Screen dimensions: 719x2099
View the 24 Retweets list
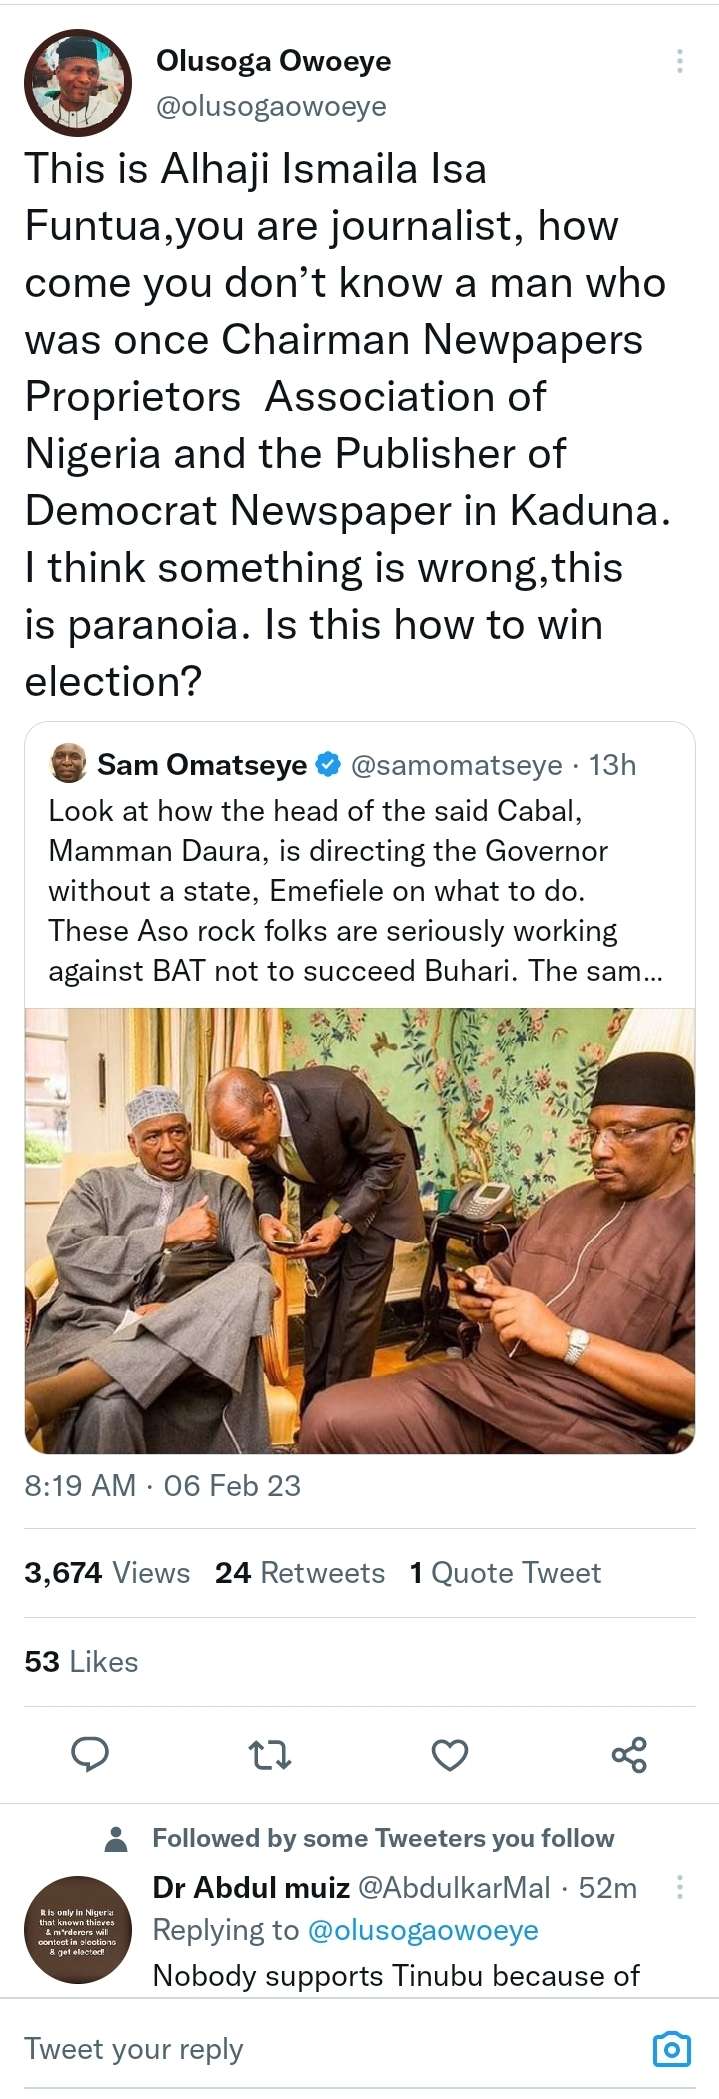299,1573
